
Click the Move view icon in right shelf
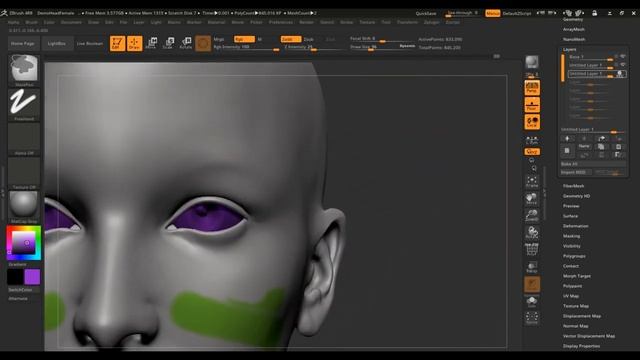point(532,199)
